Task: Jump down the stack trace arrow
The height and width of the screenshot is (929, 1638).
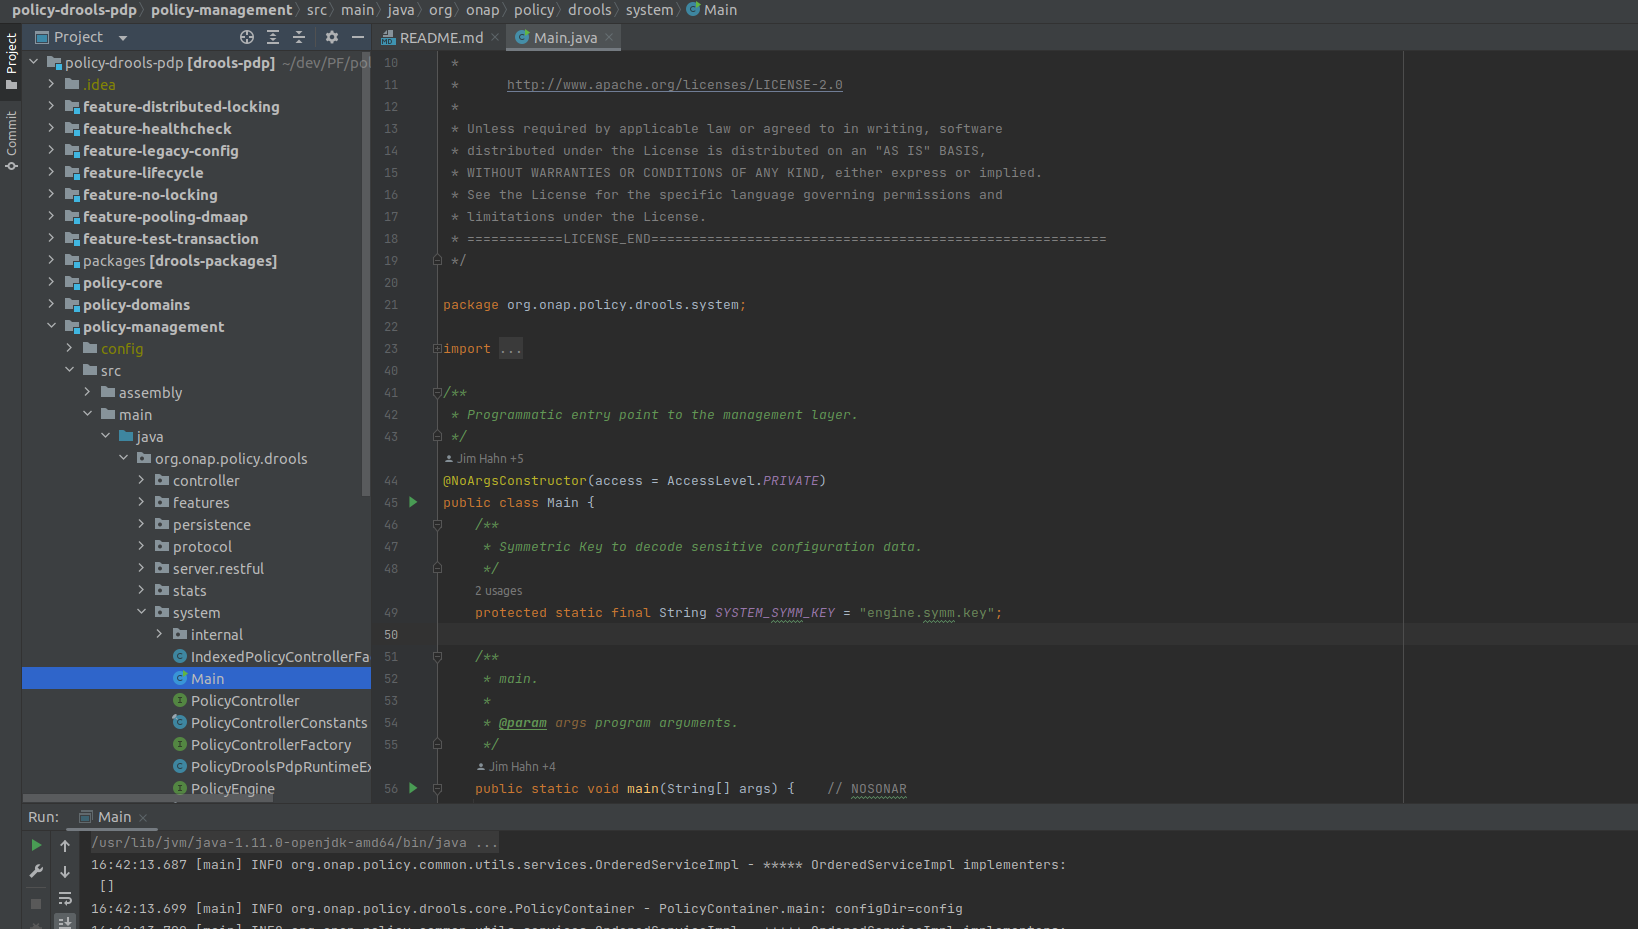Action: click(x=65, y=871)
